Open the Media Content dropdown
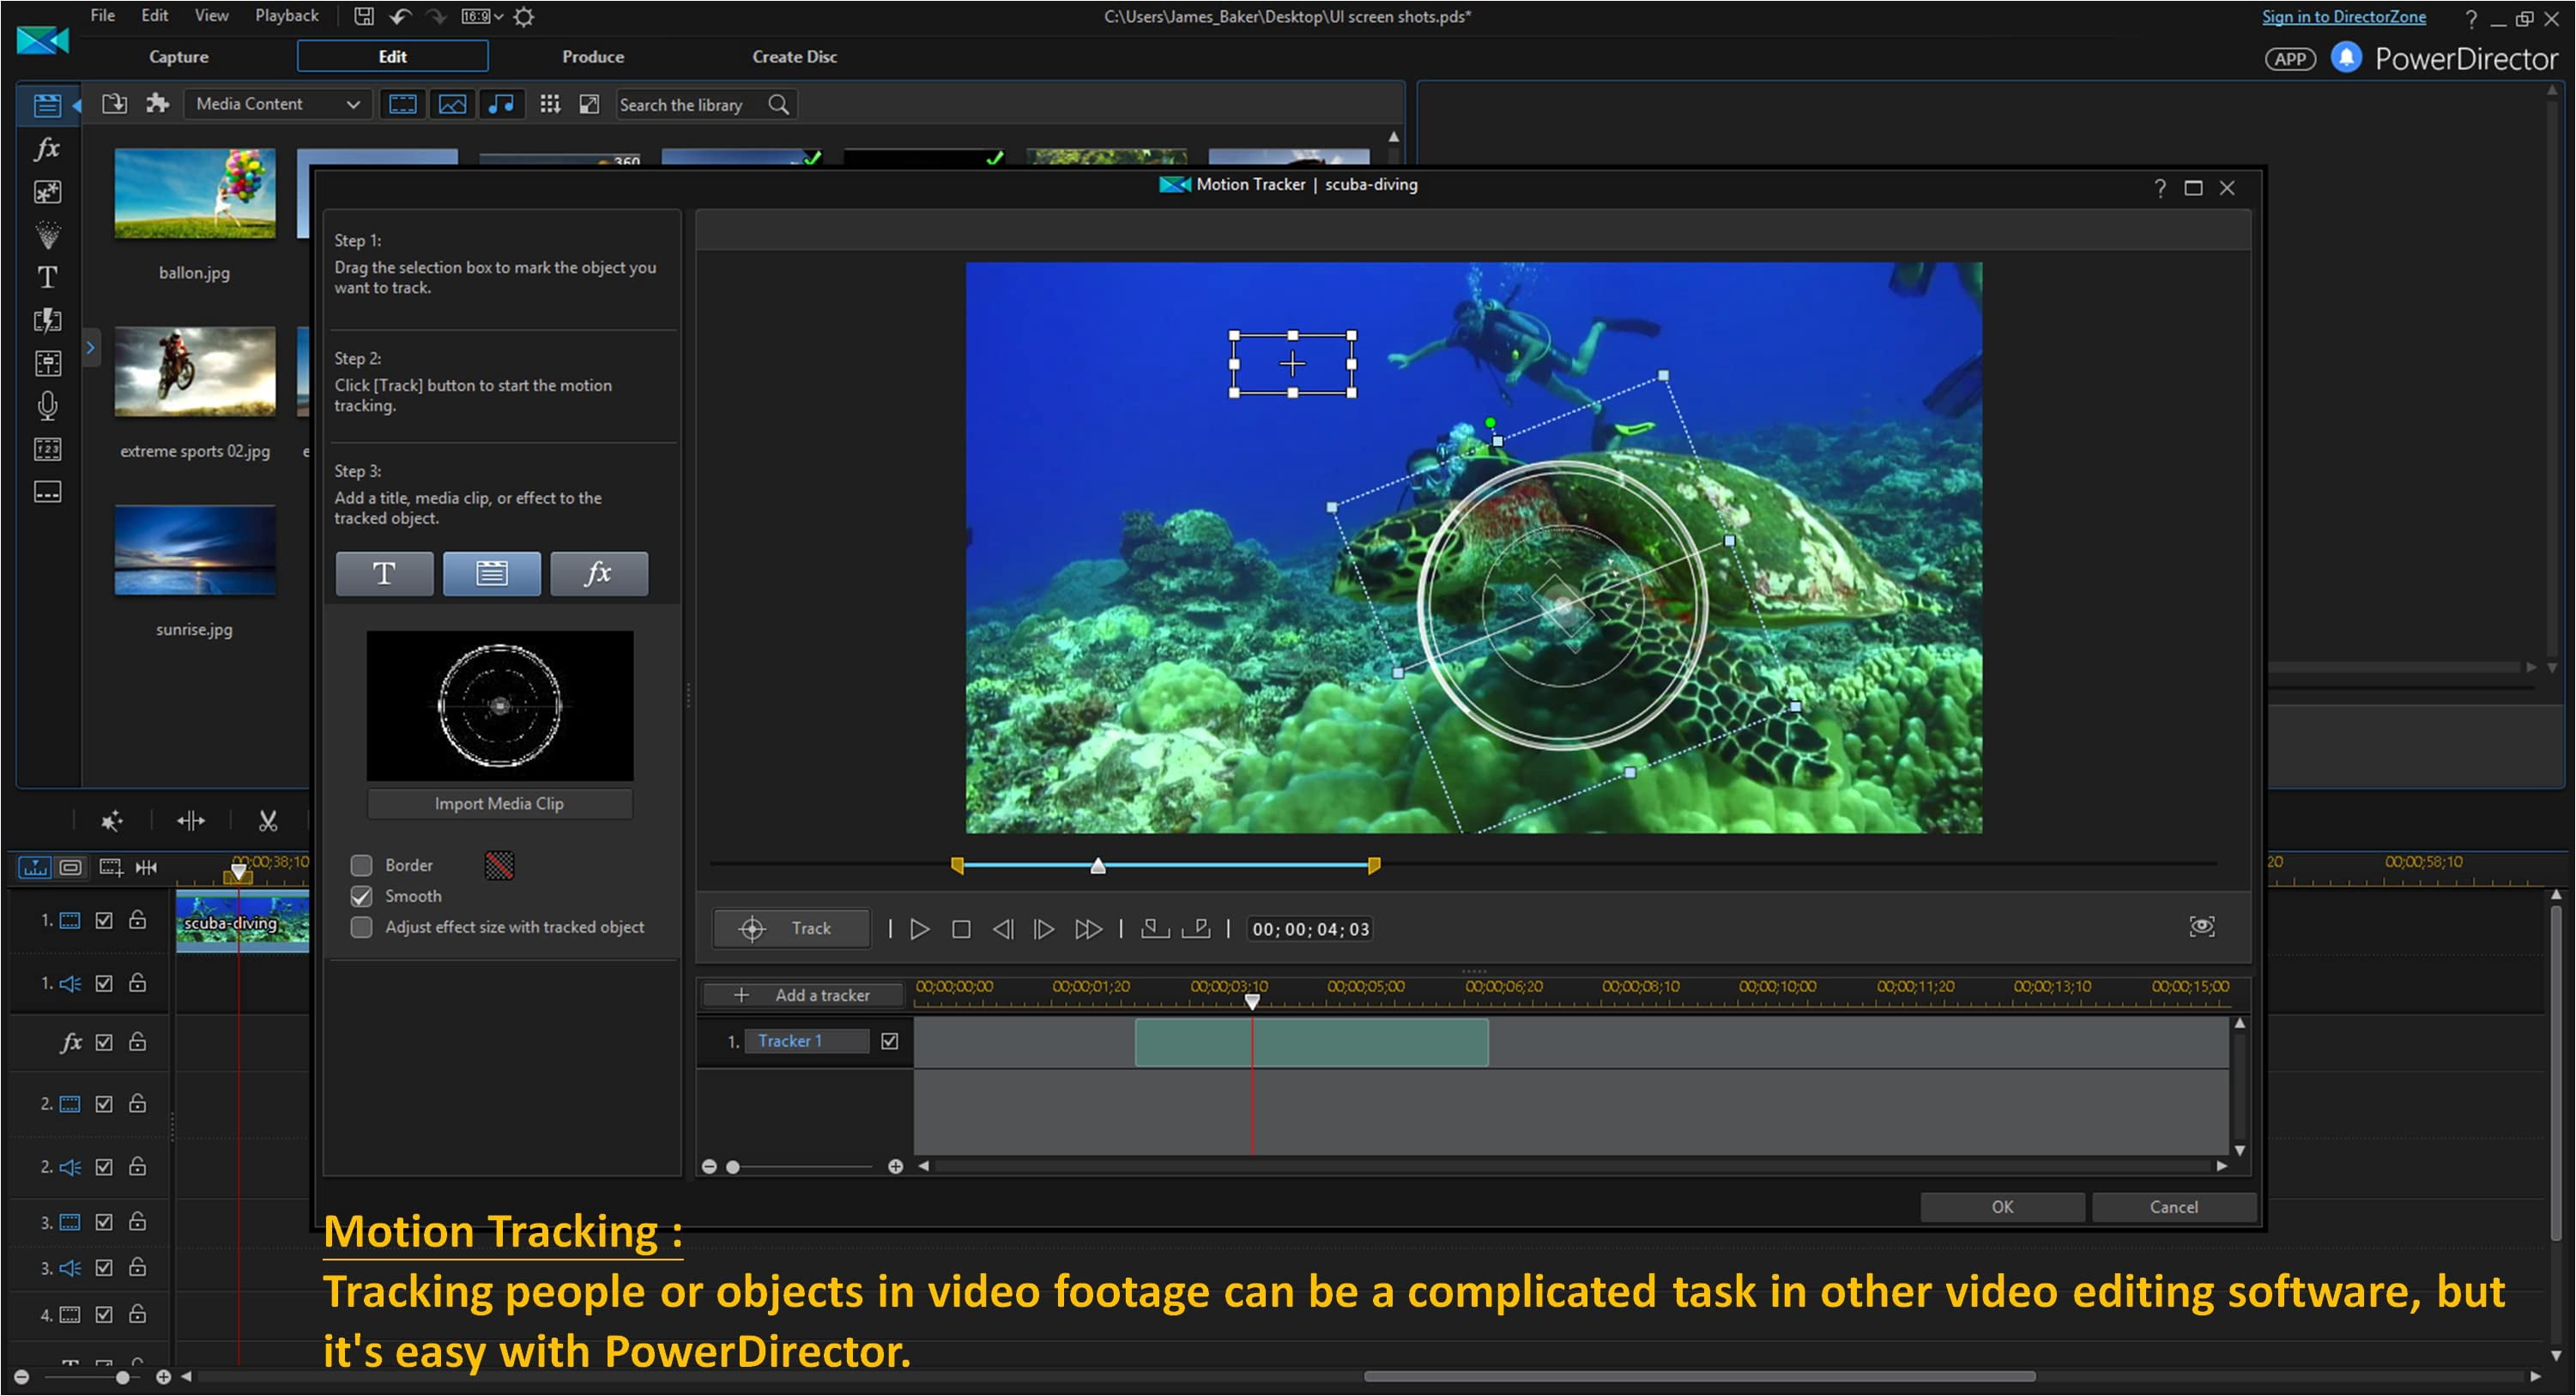This screenshot has width=2576, height=1396. 277,104
